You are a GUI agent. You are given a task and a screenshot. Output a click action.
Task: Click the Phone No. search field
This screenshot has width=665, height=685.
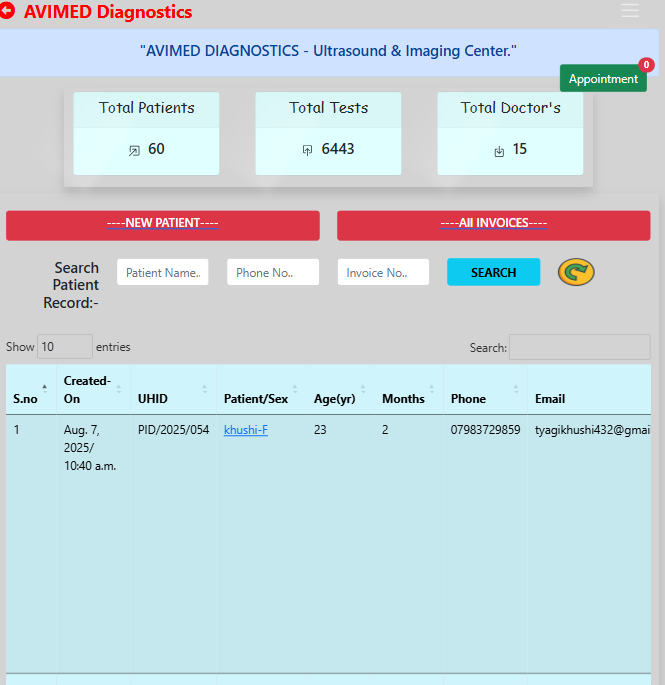click(x=273, y=272)
